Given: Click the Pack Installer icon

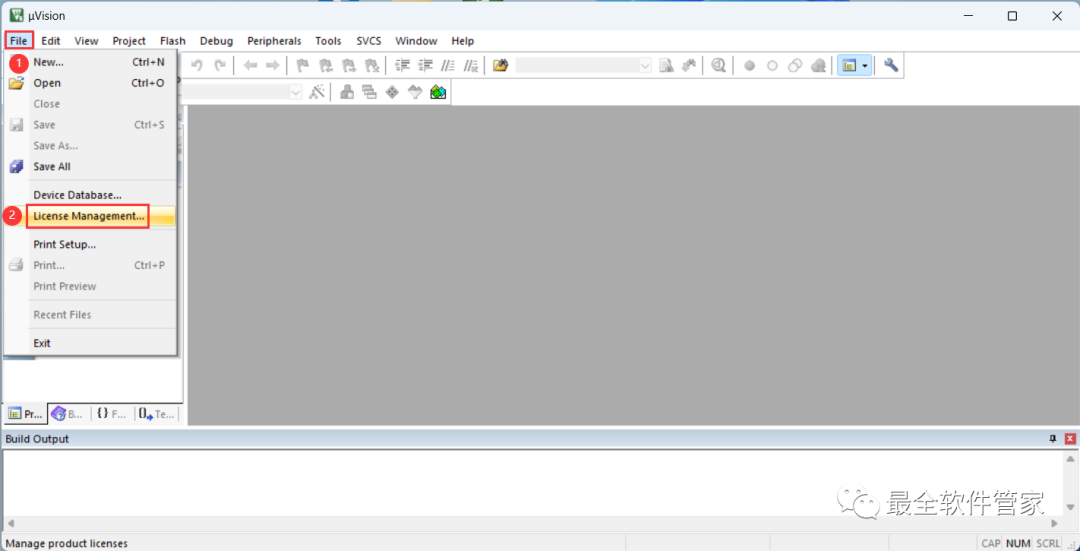Looking at the screenshot, I should [x=438, y=92].
